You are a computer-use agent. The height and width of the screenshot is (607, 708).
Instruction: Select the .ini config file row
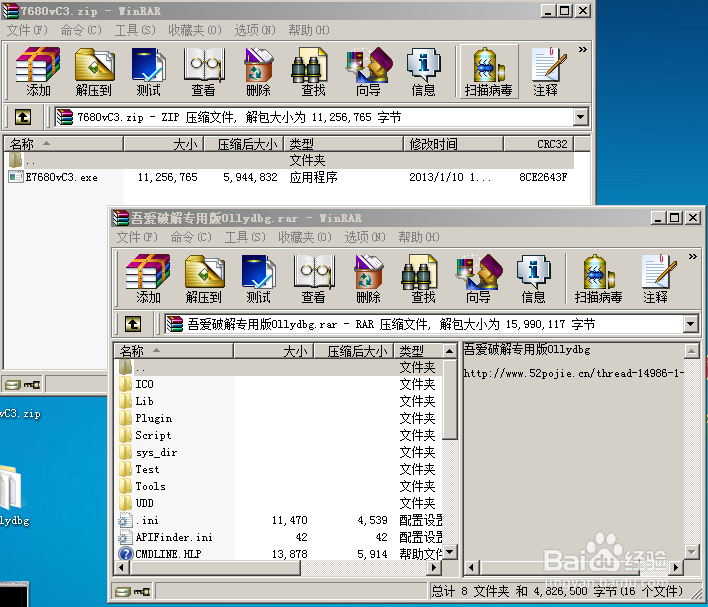coord(280,520)
